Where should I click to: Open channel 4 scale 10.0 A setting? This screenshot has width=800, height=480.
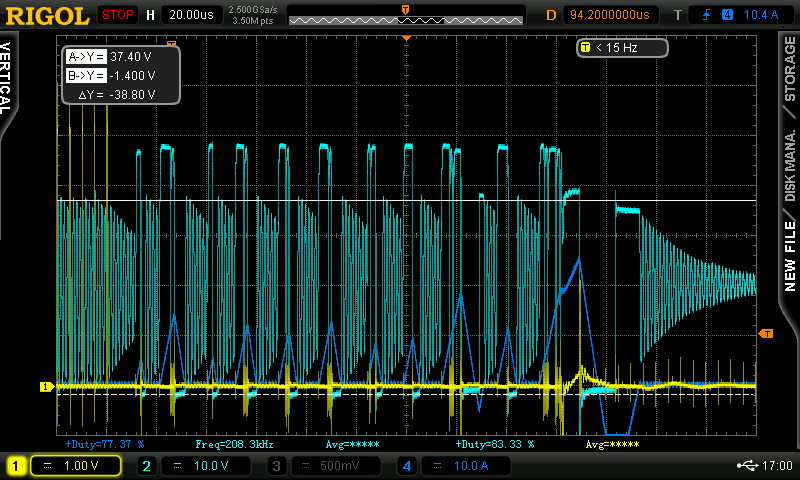coord(468,465)
